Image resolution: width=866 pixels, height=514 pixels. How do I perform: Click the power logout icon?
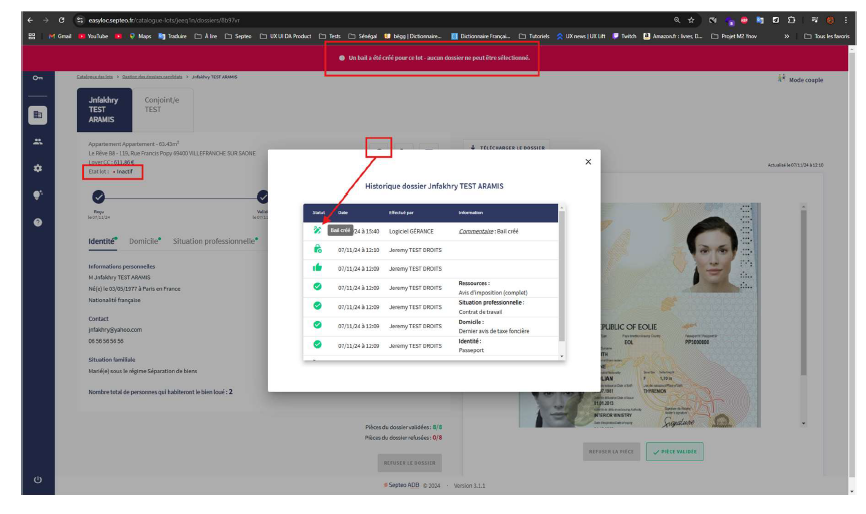click(37, 480)
